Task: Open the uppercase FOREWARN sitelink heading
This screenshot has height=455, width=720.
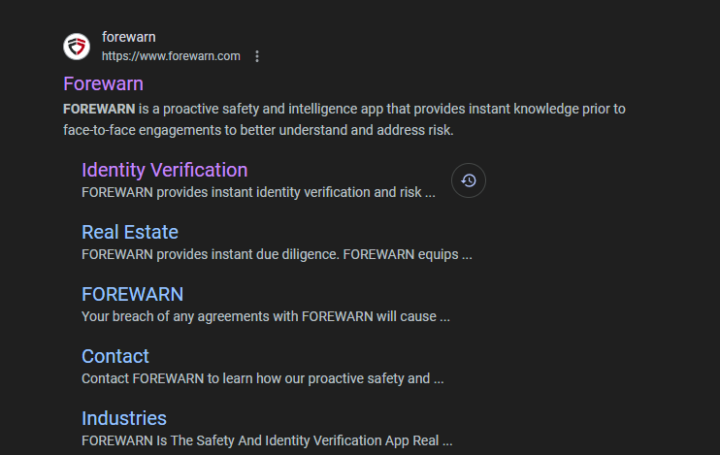Action: pos(132,294)
